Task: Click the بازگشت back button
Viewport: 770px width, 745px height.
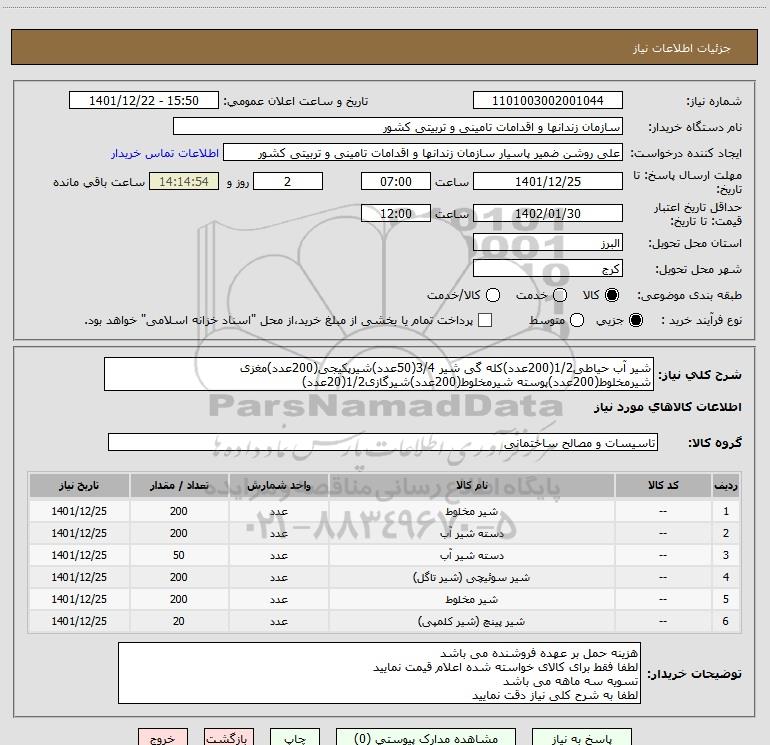Action: click(229, 738)
